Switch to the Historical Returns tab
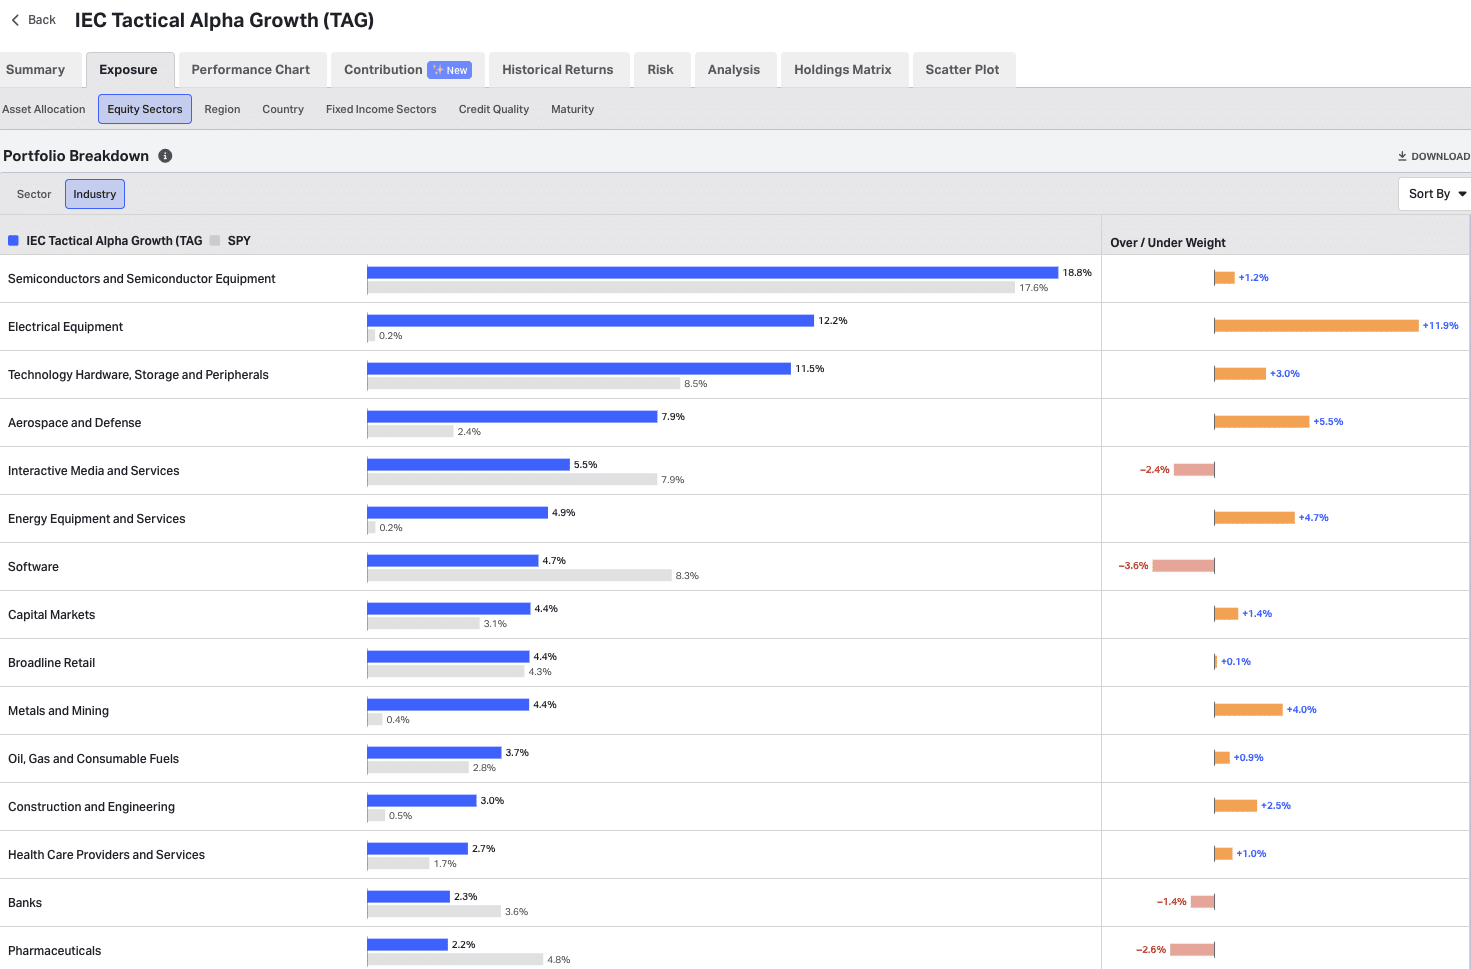The width and height of the screenshot is (1471, 969). [558, 70]
